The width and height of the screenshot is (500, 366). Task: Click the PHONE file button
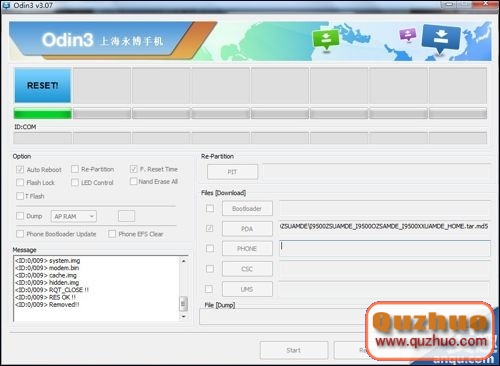click(x=247, y=249)
